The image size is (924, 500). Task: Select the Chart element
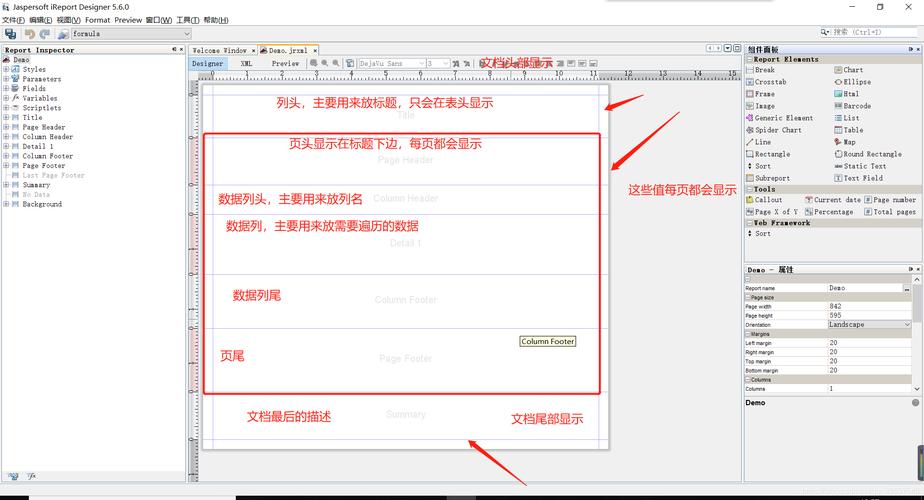click(x=849, y=70)
